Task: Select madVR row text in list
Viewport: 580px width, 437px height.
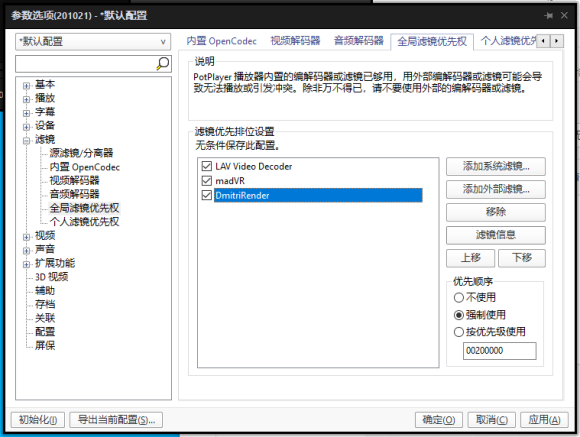Action: tap(230, 181)
